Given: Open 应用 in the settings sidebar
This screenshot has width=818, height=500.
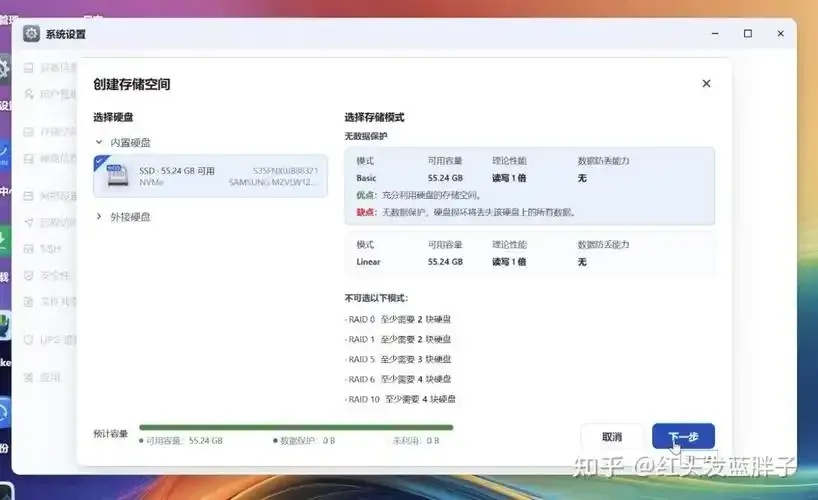Looking at the screenshot, I should [43, 377].
